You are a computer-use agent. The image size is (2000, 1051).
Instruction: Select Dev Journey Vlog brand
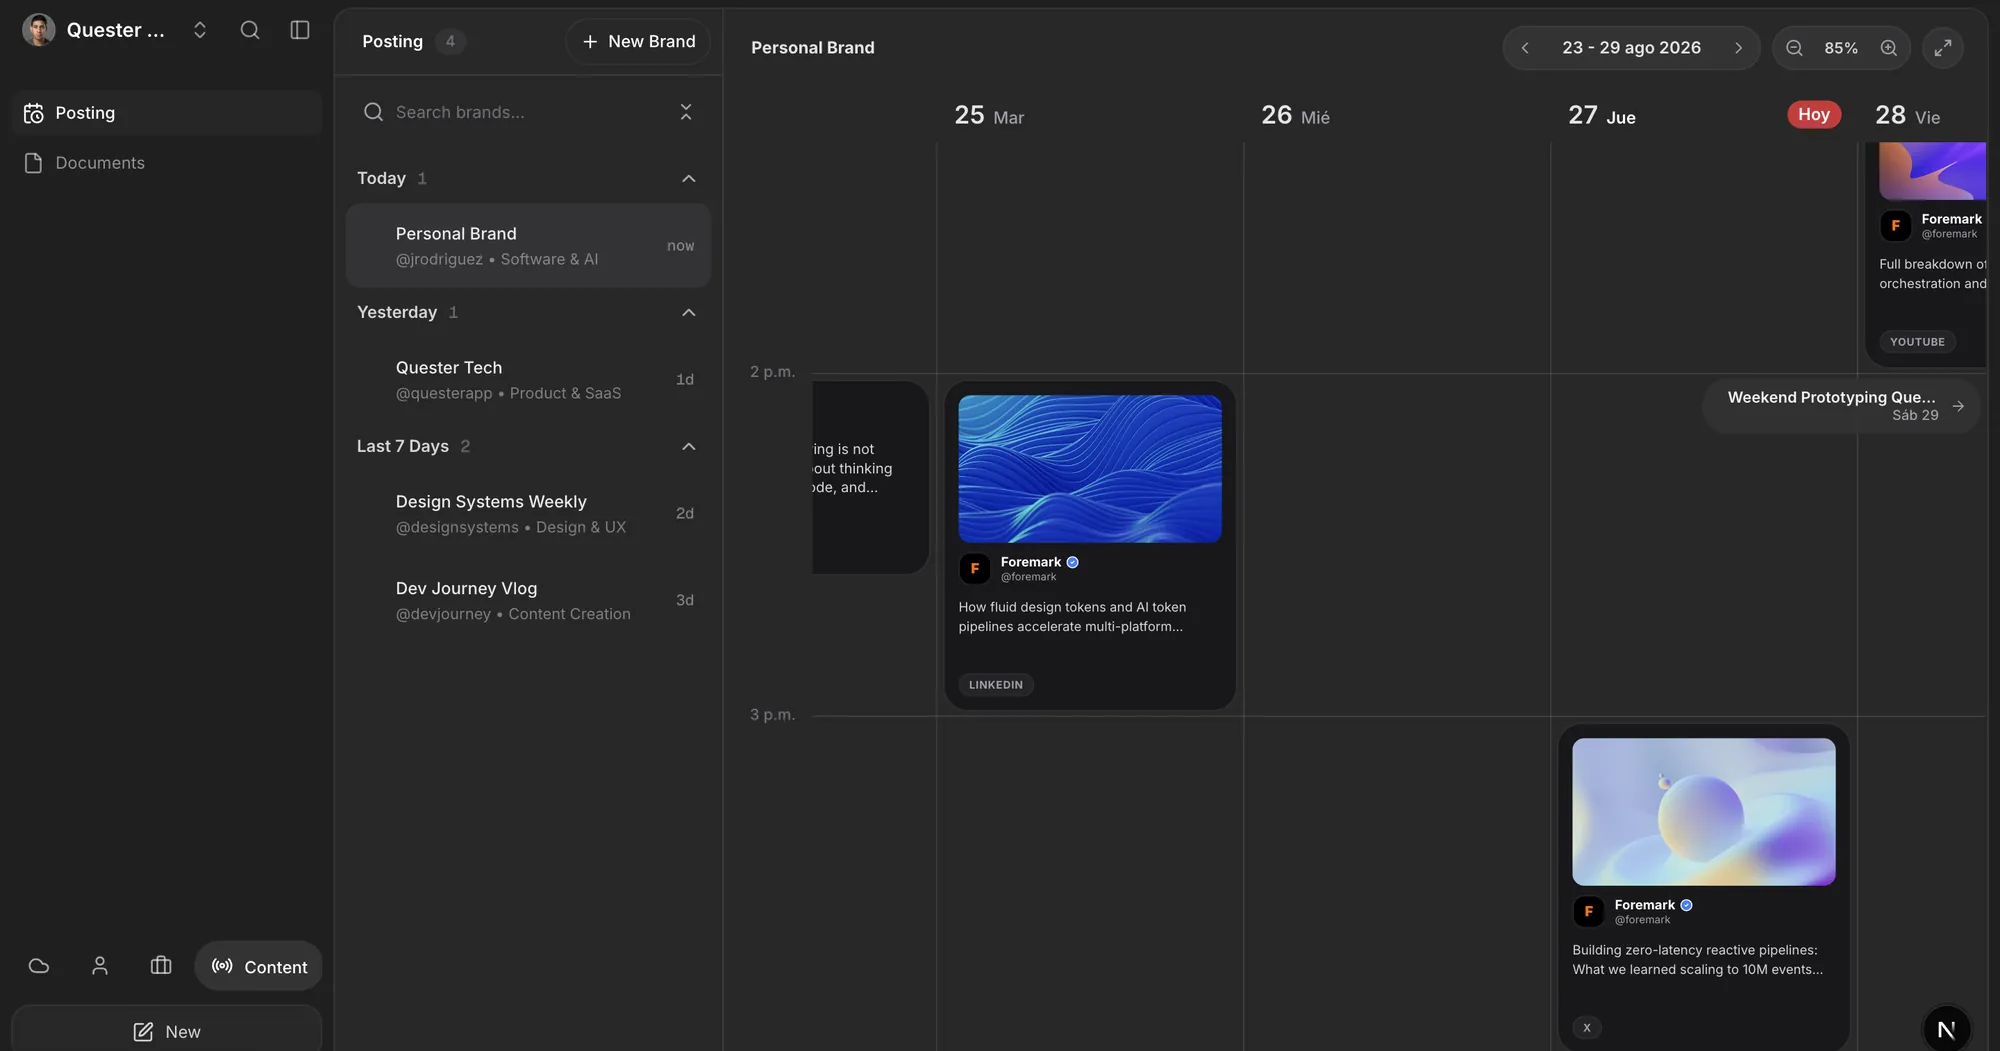(x=528, y=600)
